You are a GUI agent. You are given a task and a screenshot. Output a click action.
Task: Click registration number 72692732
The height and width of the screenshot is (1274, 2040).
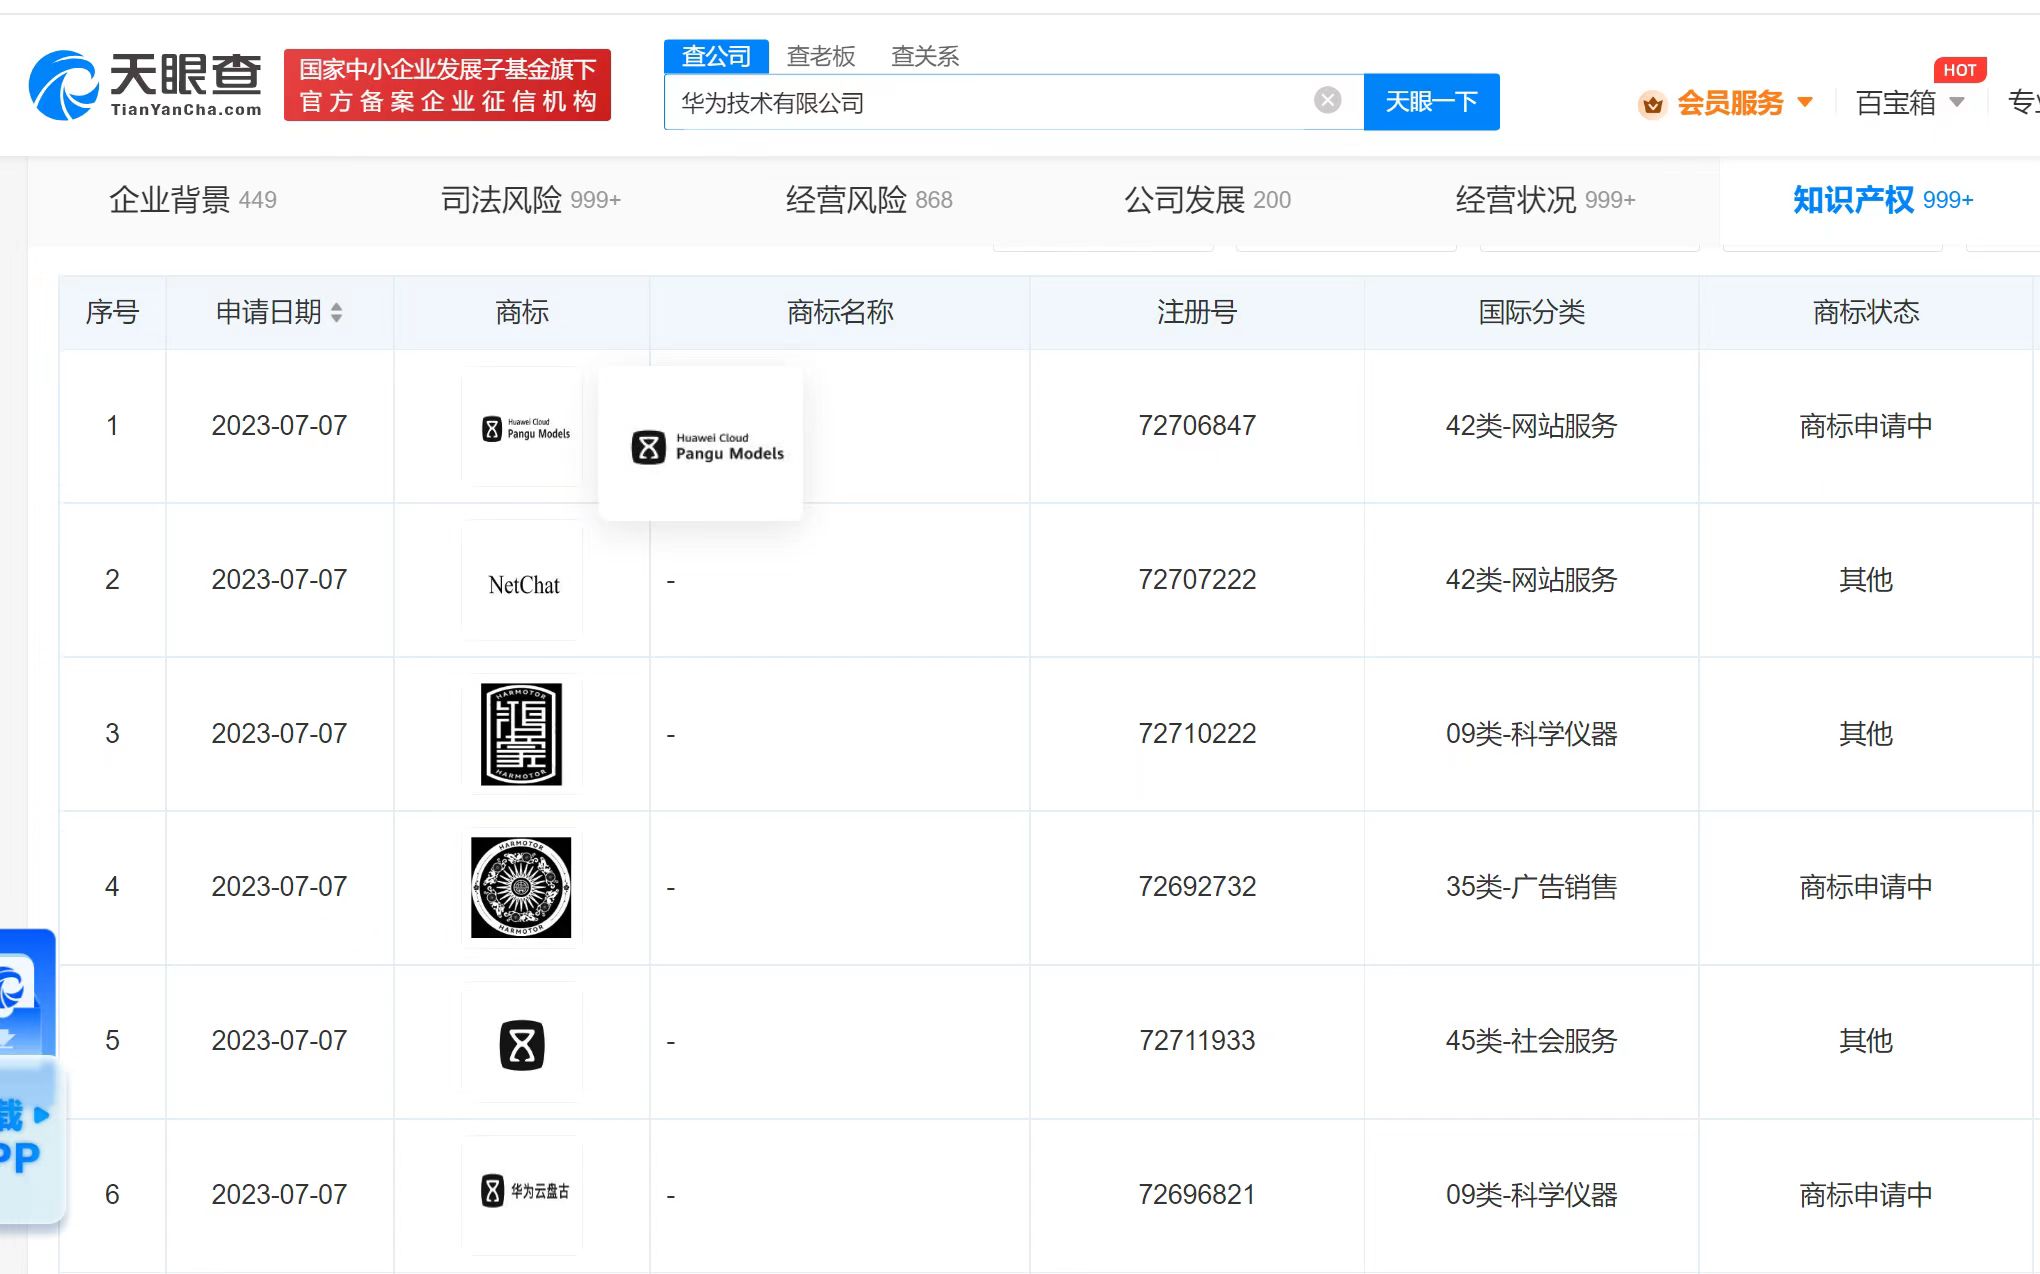1197,887
